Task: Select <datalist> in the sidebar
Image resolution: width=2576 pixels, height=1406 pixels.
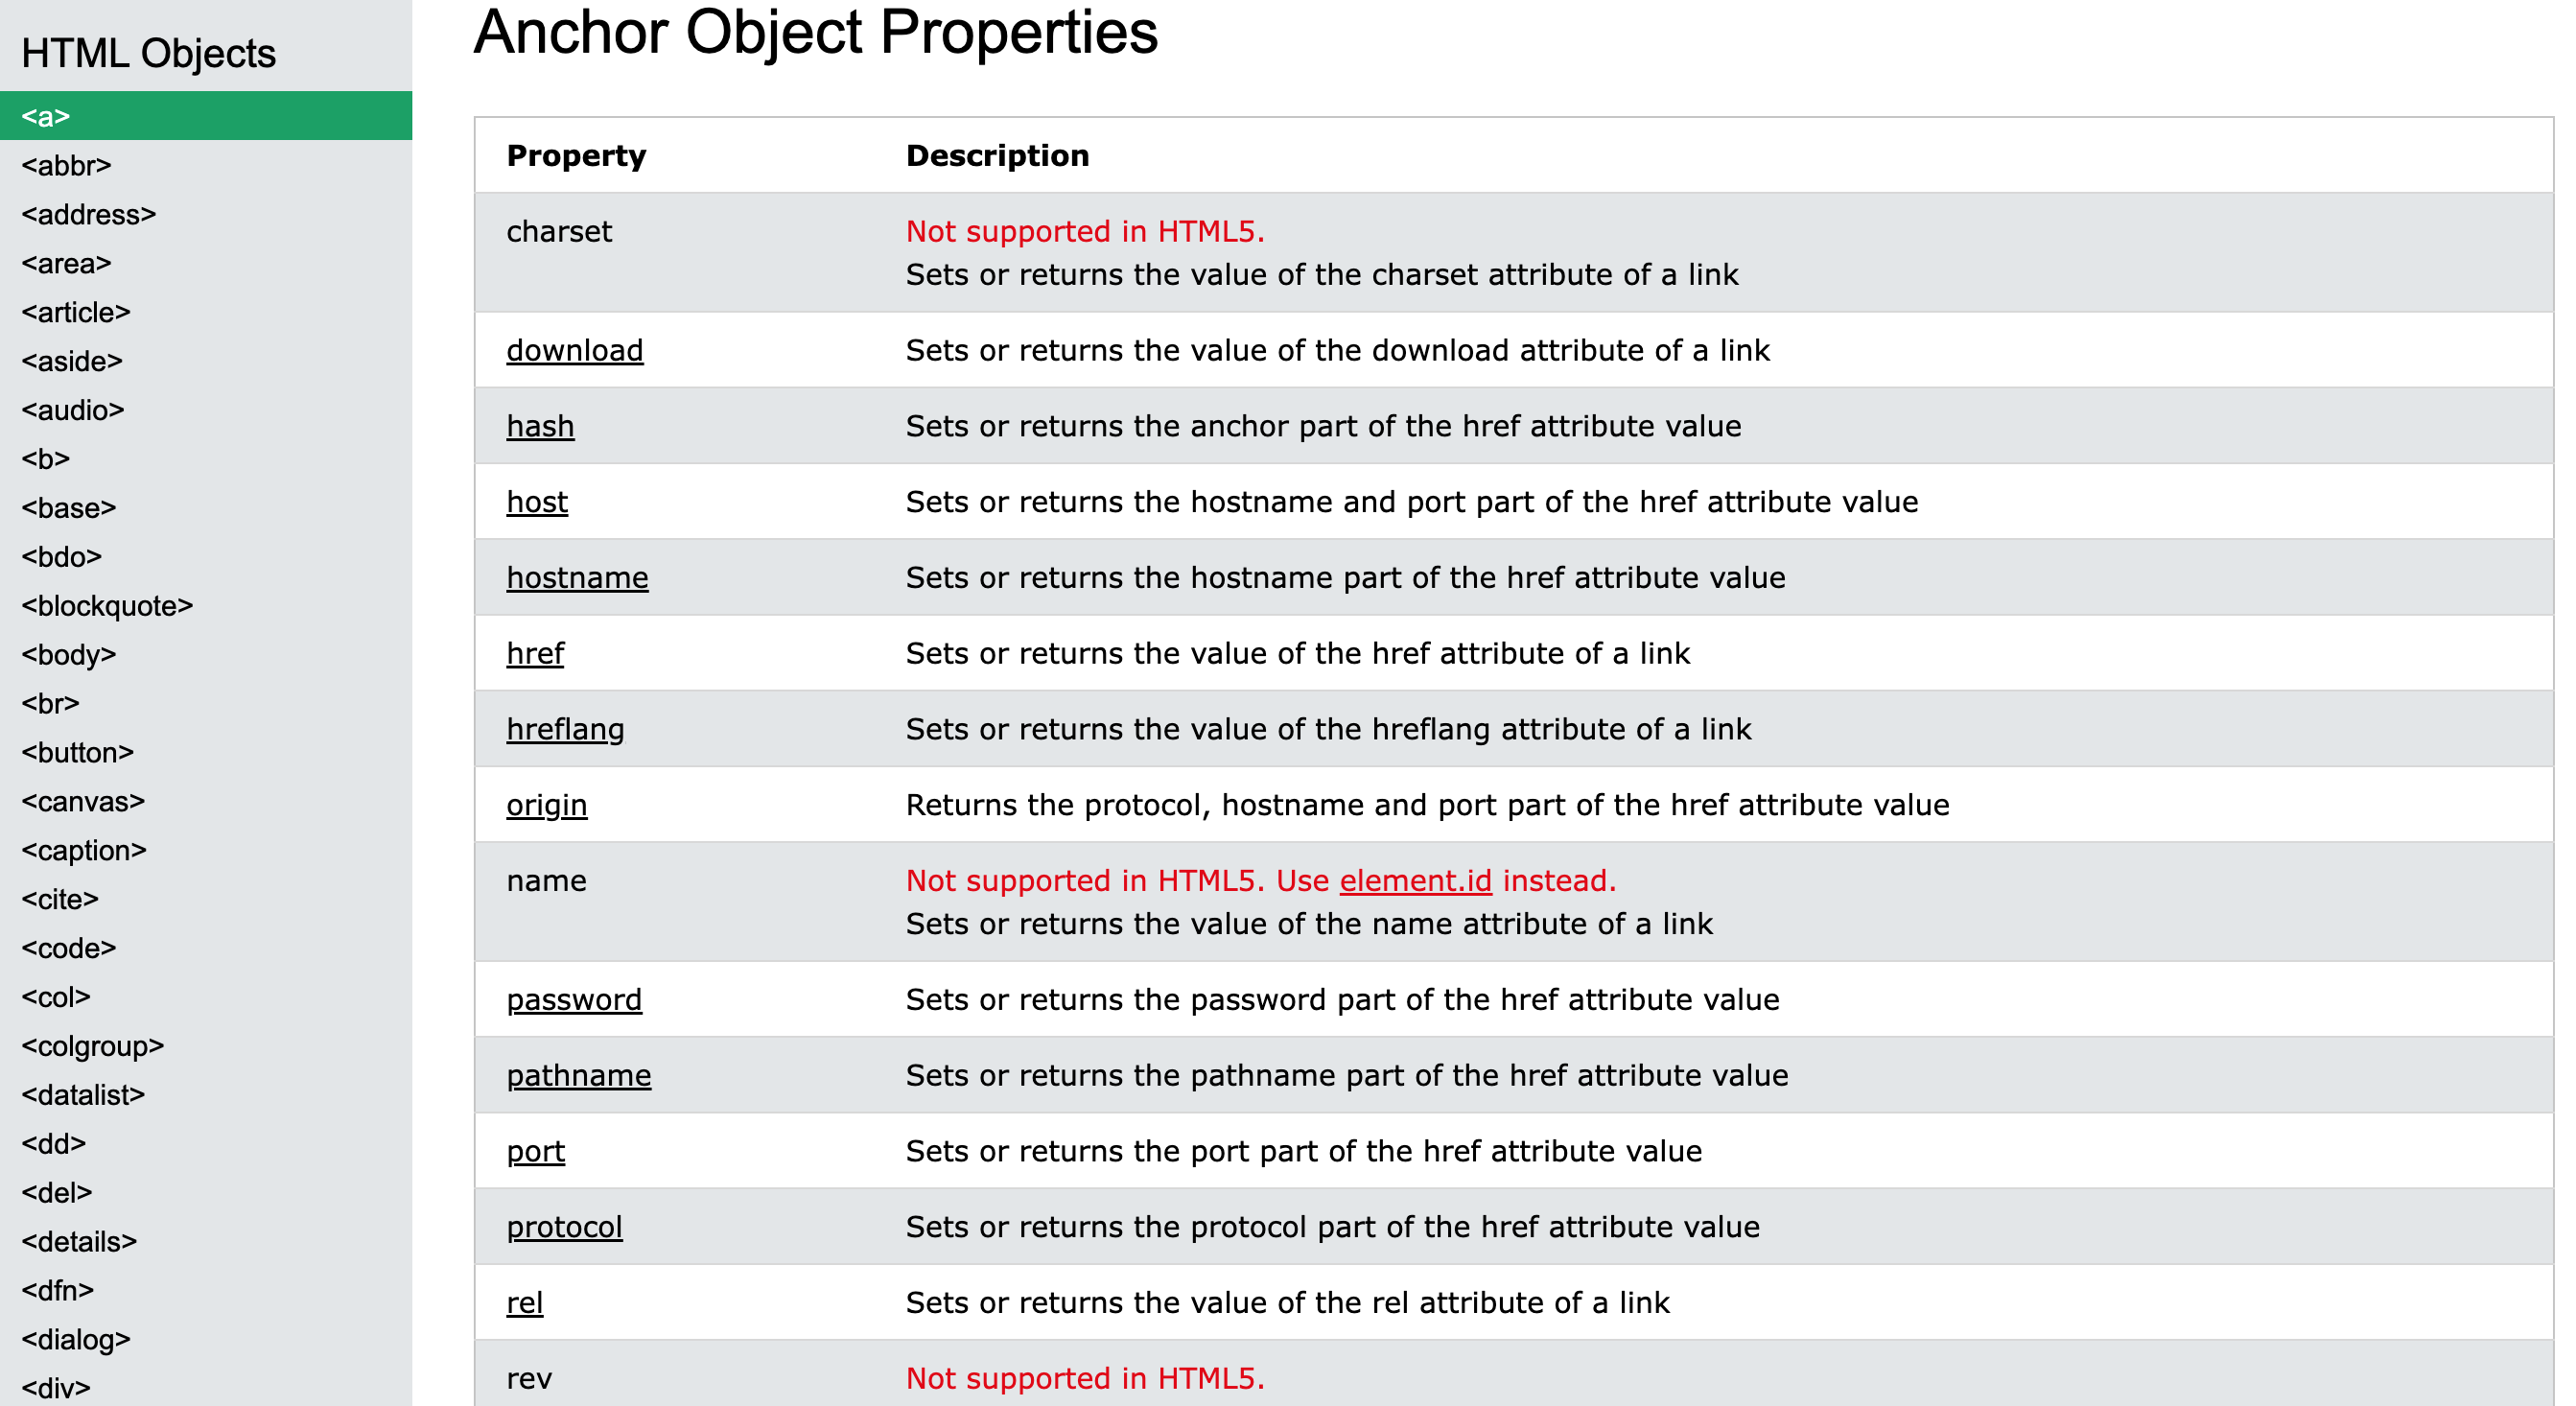Action: coord(83,1095)
